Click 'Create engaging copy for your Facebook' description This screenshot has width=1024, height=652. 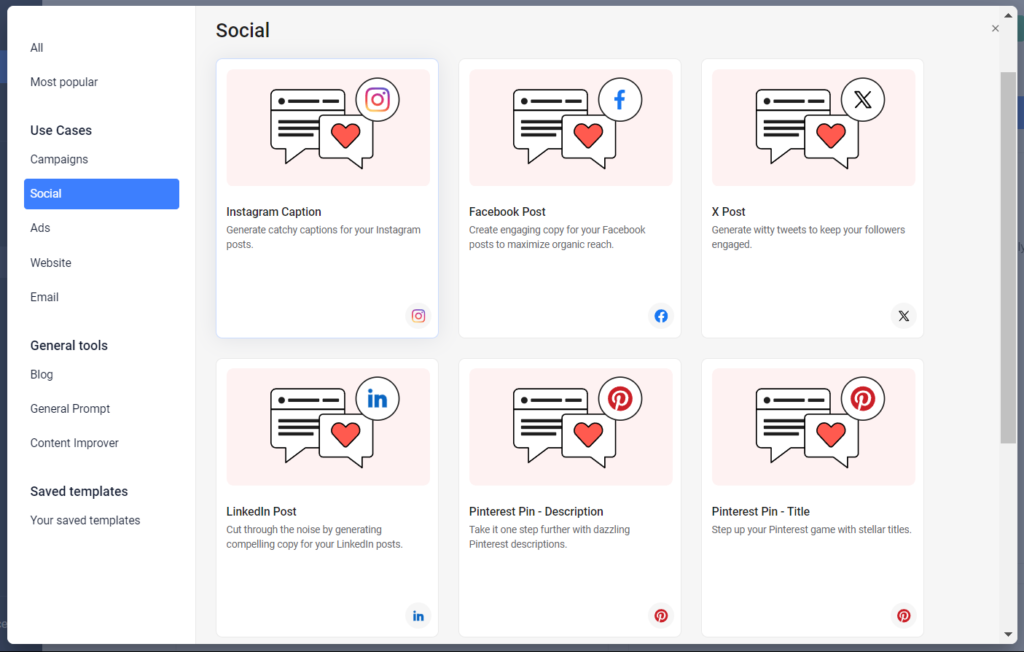557,237
